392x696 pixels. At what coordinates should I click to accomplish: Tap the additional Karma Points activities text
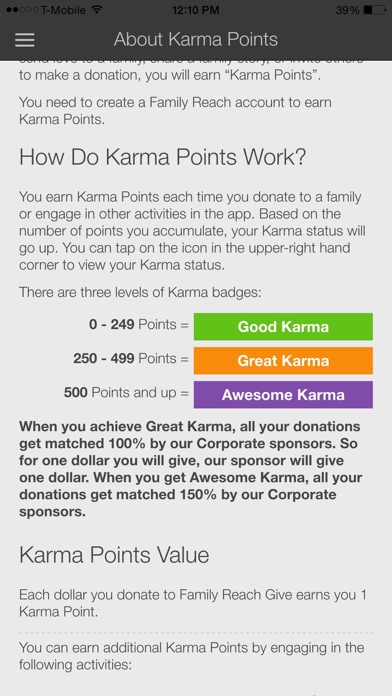[x=191, y=656]
